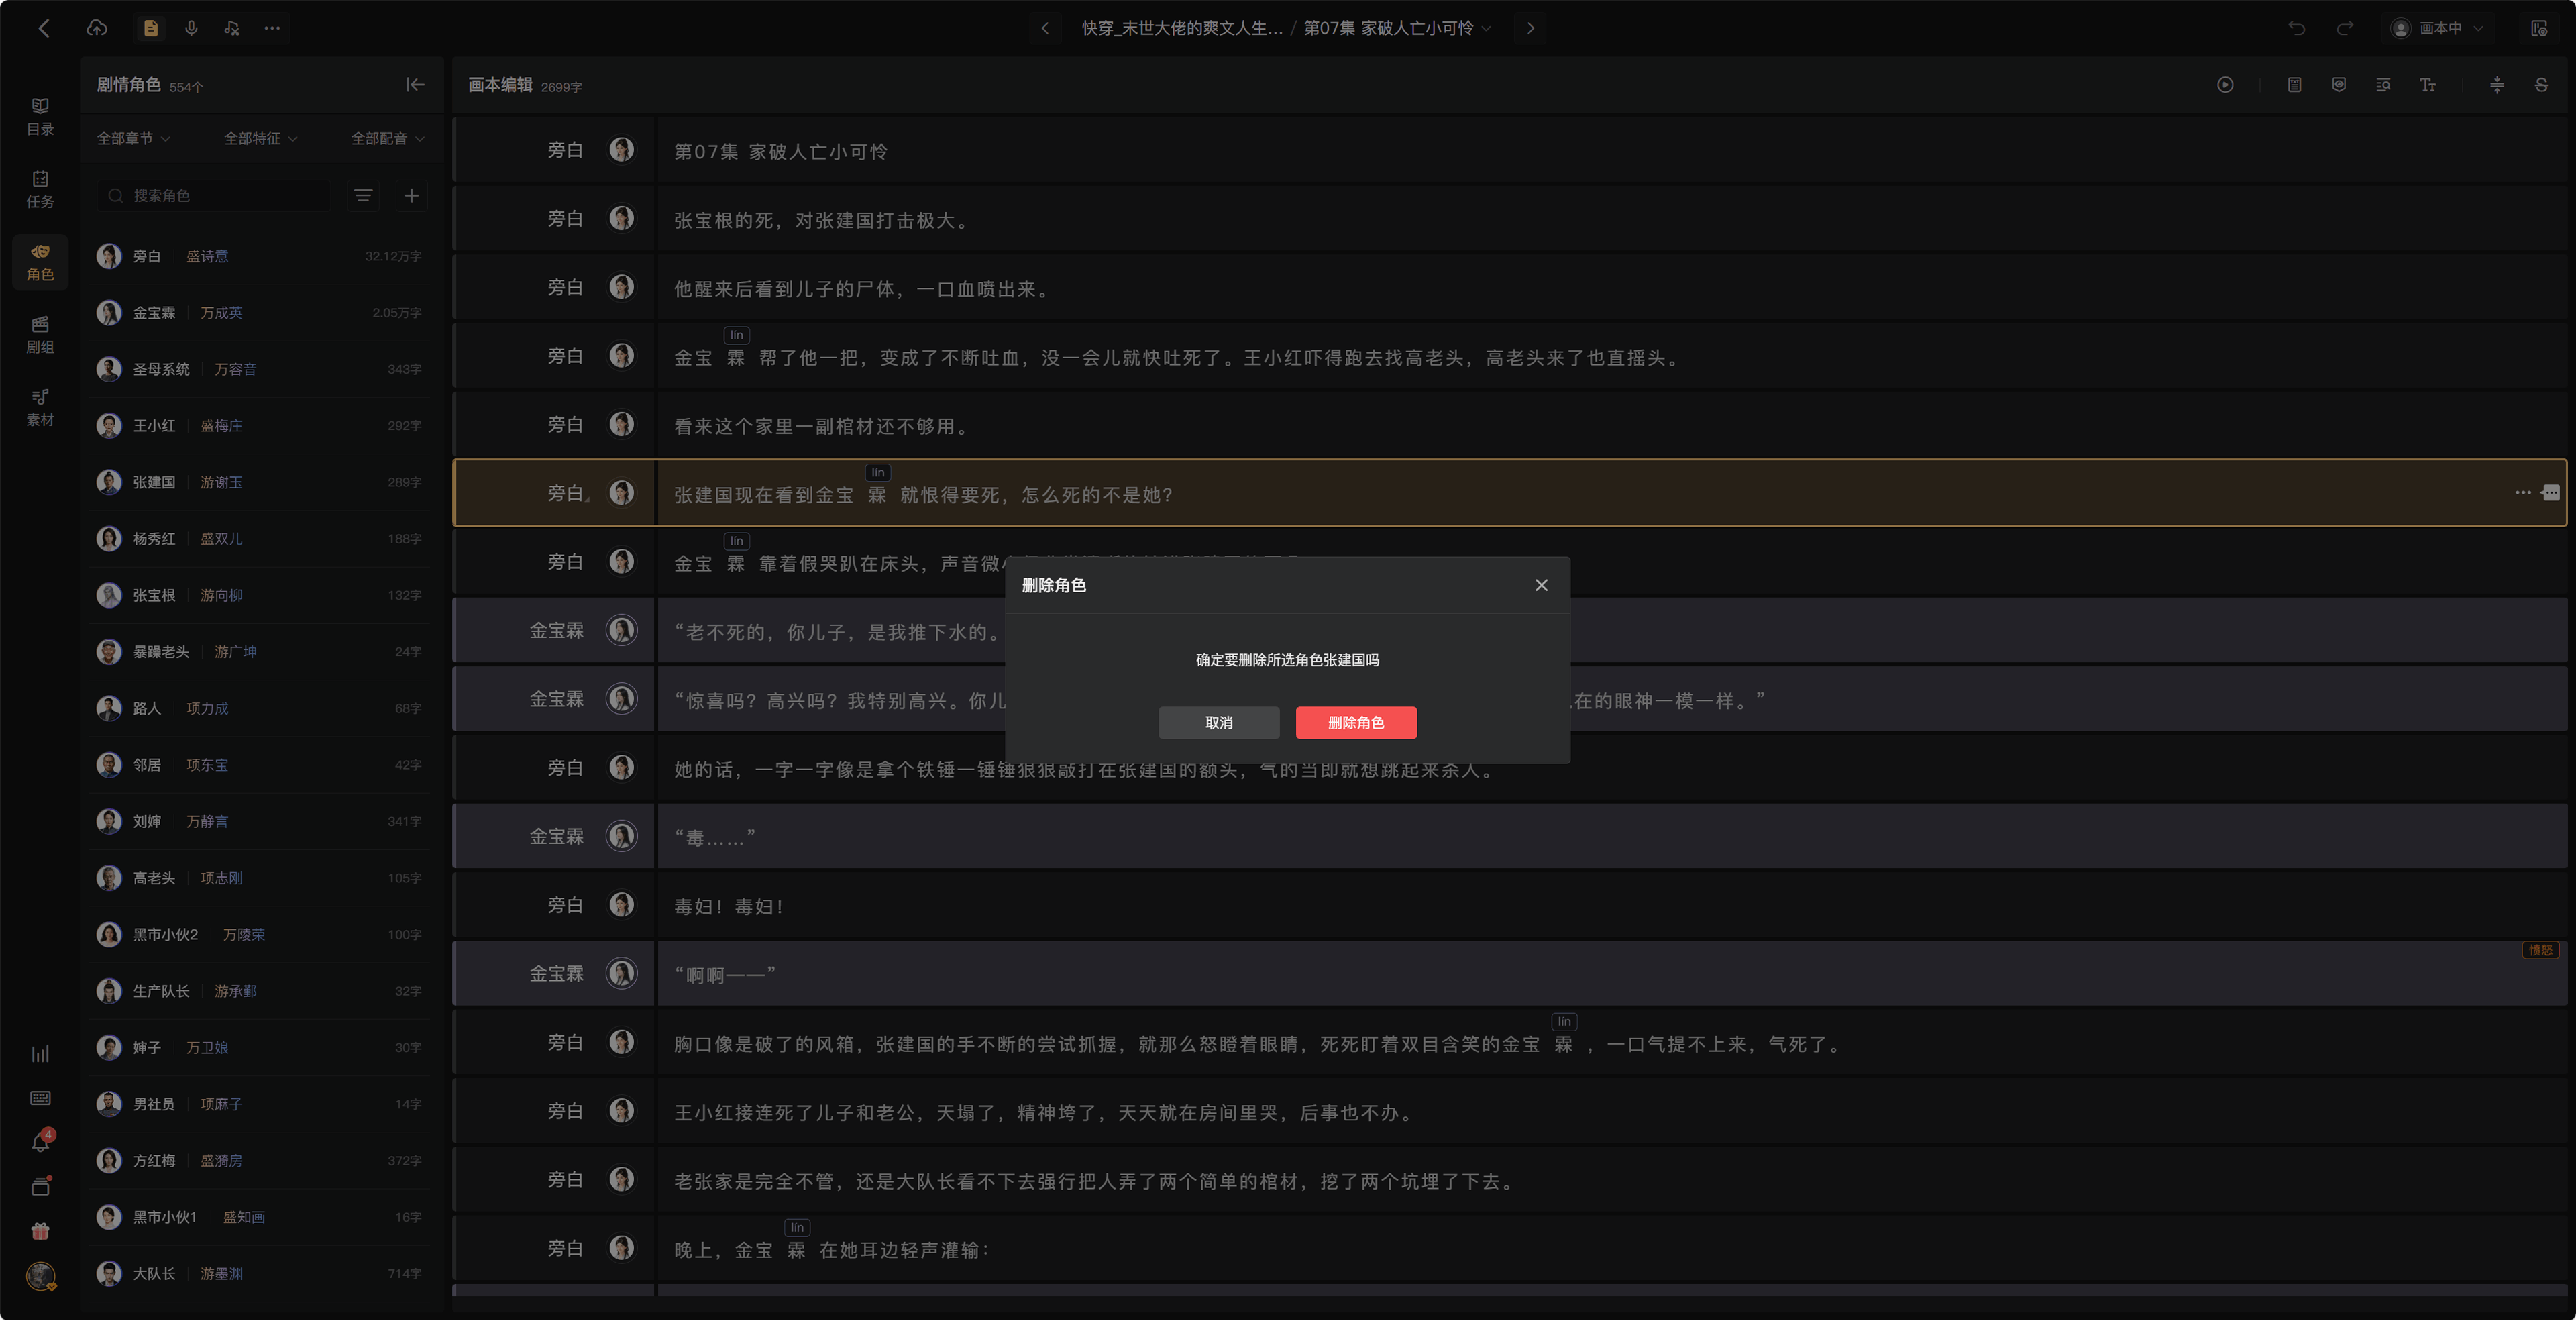Click the add character plus icon
The height and width of the screenshot is (1321, 2576).
point(411,196)
